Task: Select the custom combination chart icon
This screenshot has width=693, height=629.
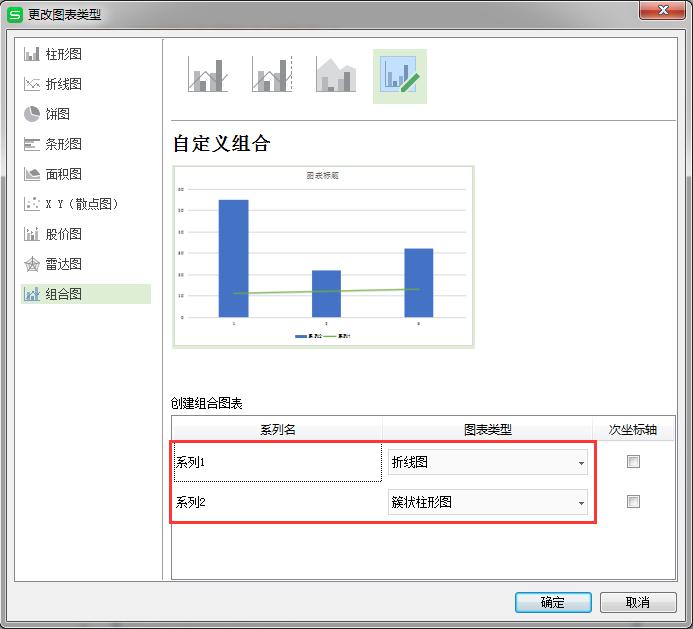Action: (x=400, y=76)
